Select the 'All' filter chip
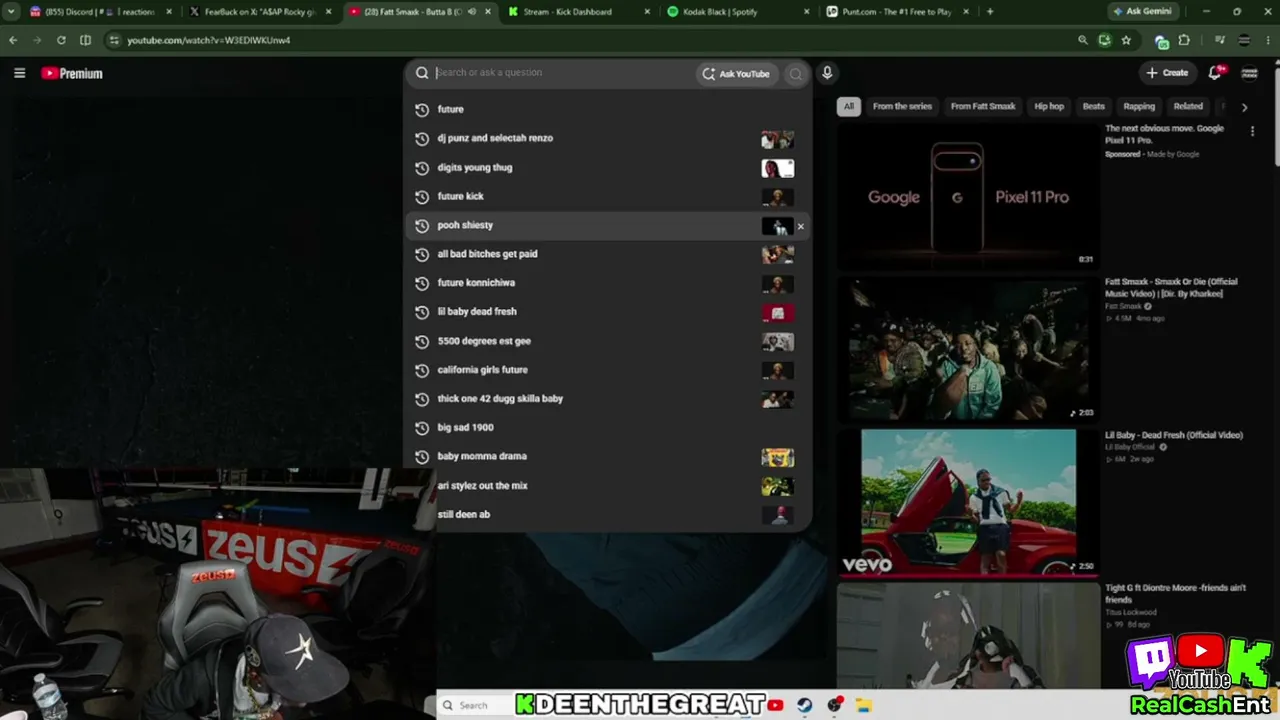Viewport: 1280px width, 720px height. (849, 106)
